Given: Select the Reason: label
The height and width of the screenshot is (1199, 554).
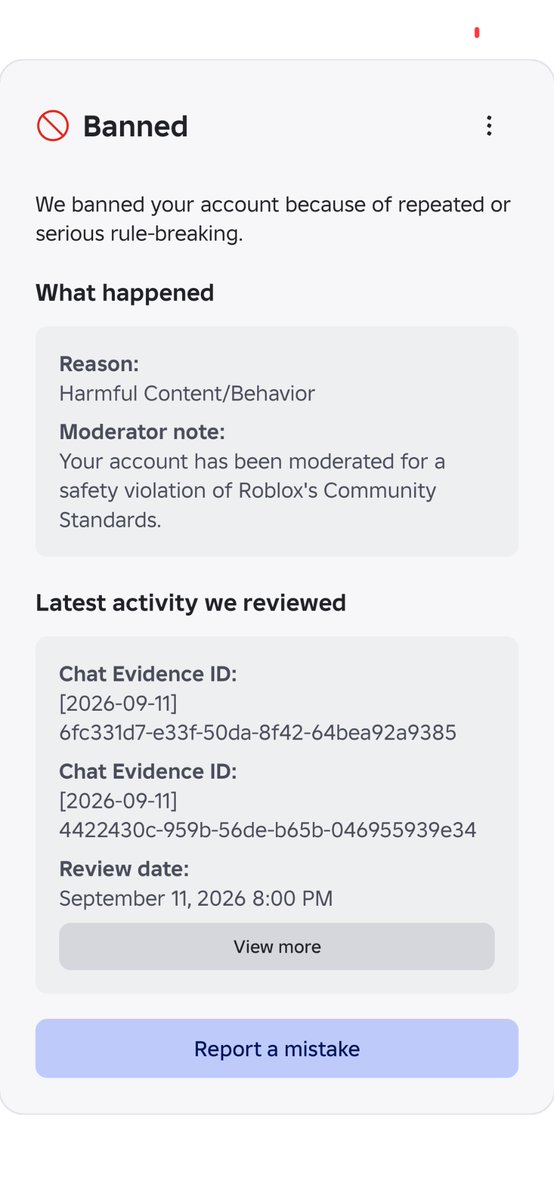Looking at the screenshot, I should click(99, 364).
